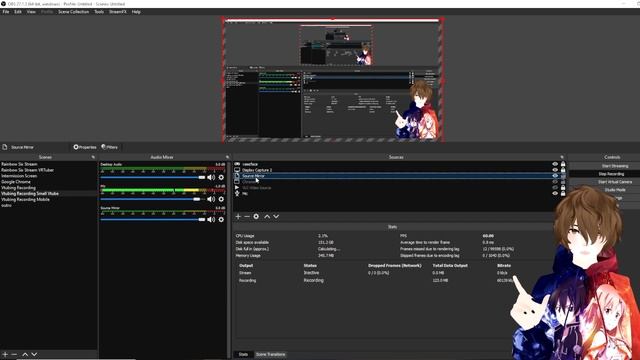Open the StreamFX menu
The width and height of the screenshot is (640, 360).
(x=118, y=12)
